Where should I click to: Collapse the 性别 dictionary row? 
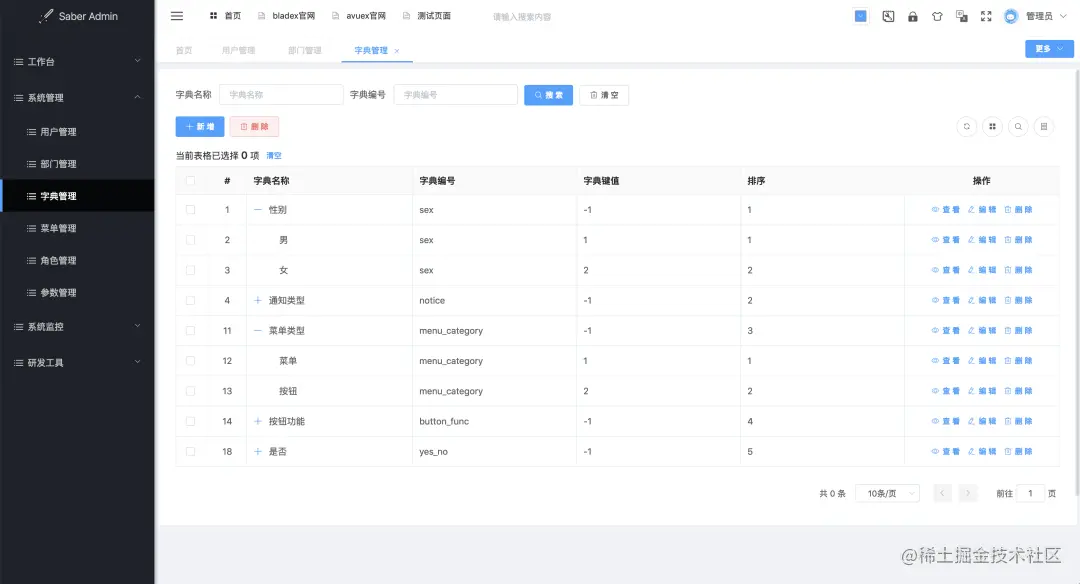pyautogui.click(x=256, y=209)
